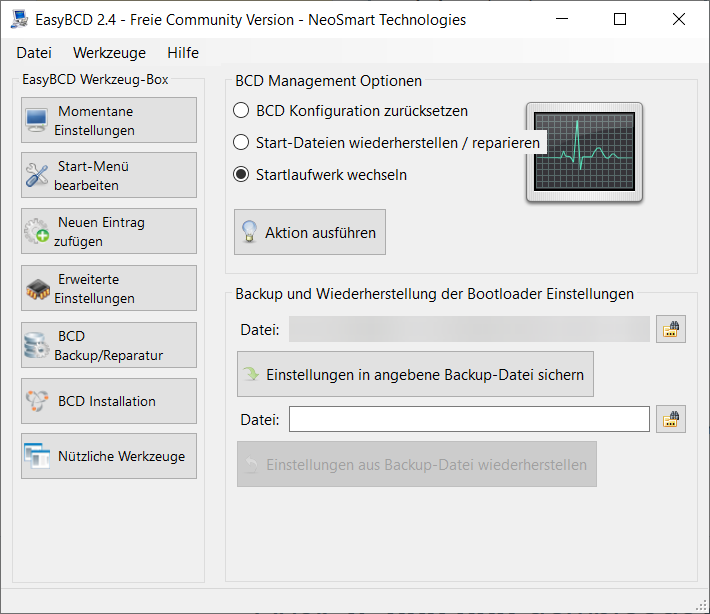Viewport: 710px width, 614px height.
Task: Open the Datei menu
Action: [x=34, y=53]
